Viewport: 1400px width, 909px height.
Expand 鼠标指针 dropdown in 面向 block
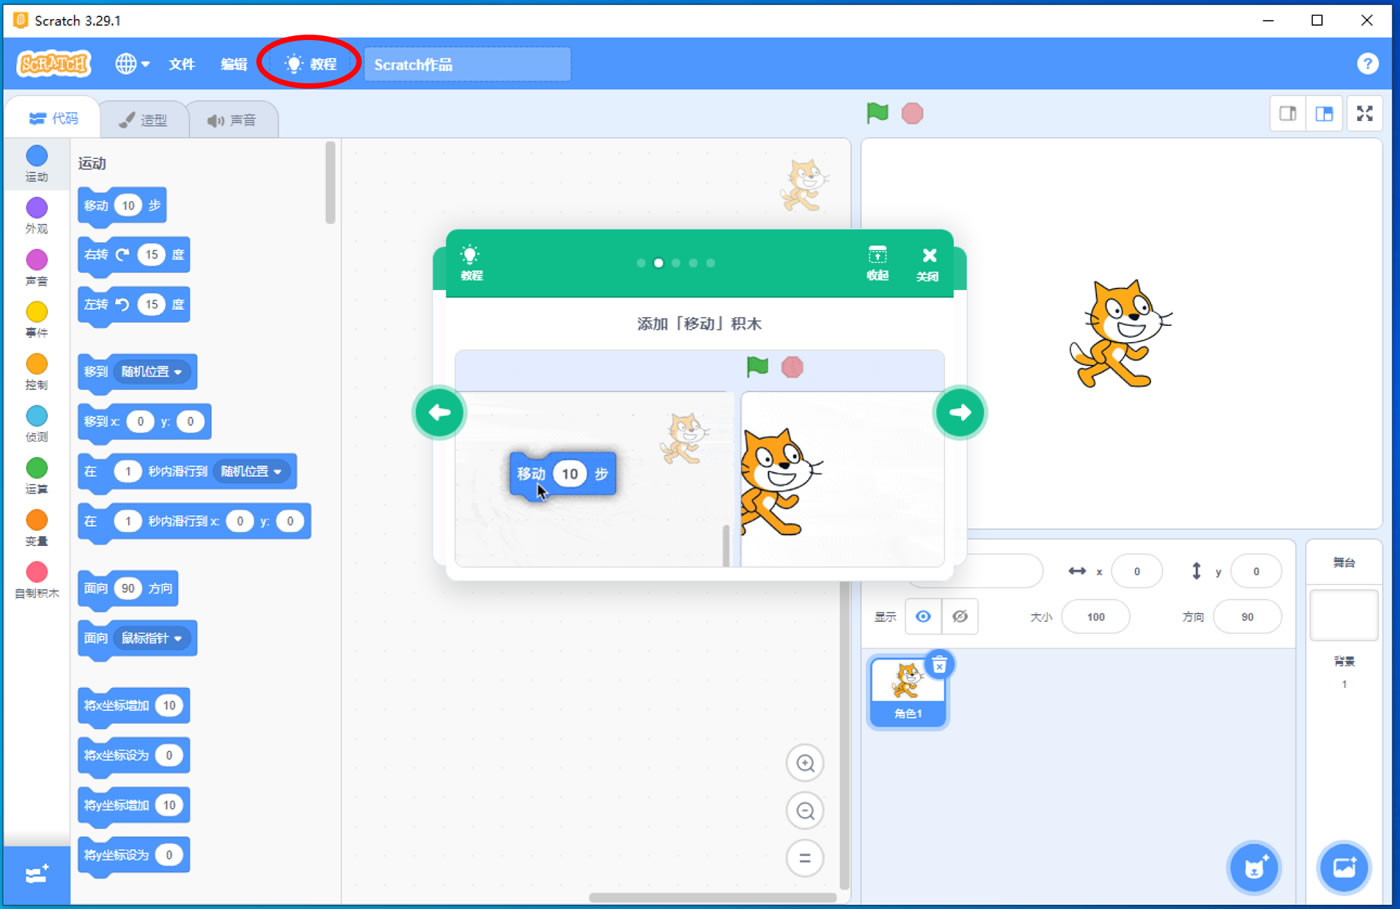(152, 638)
